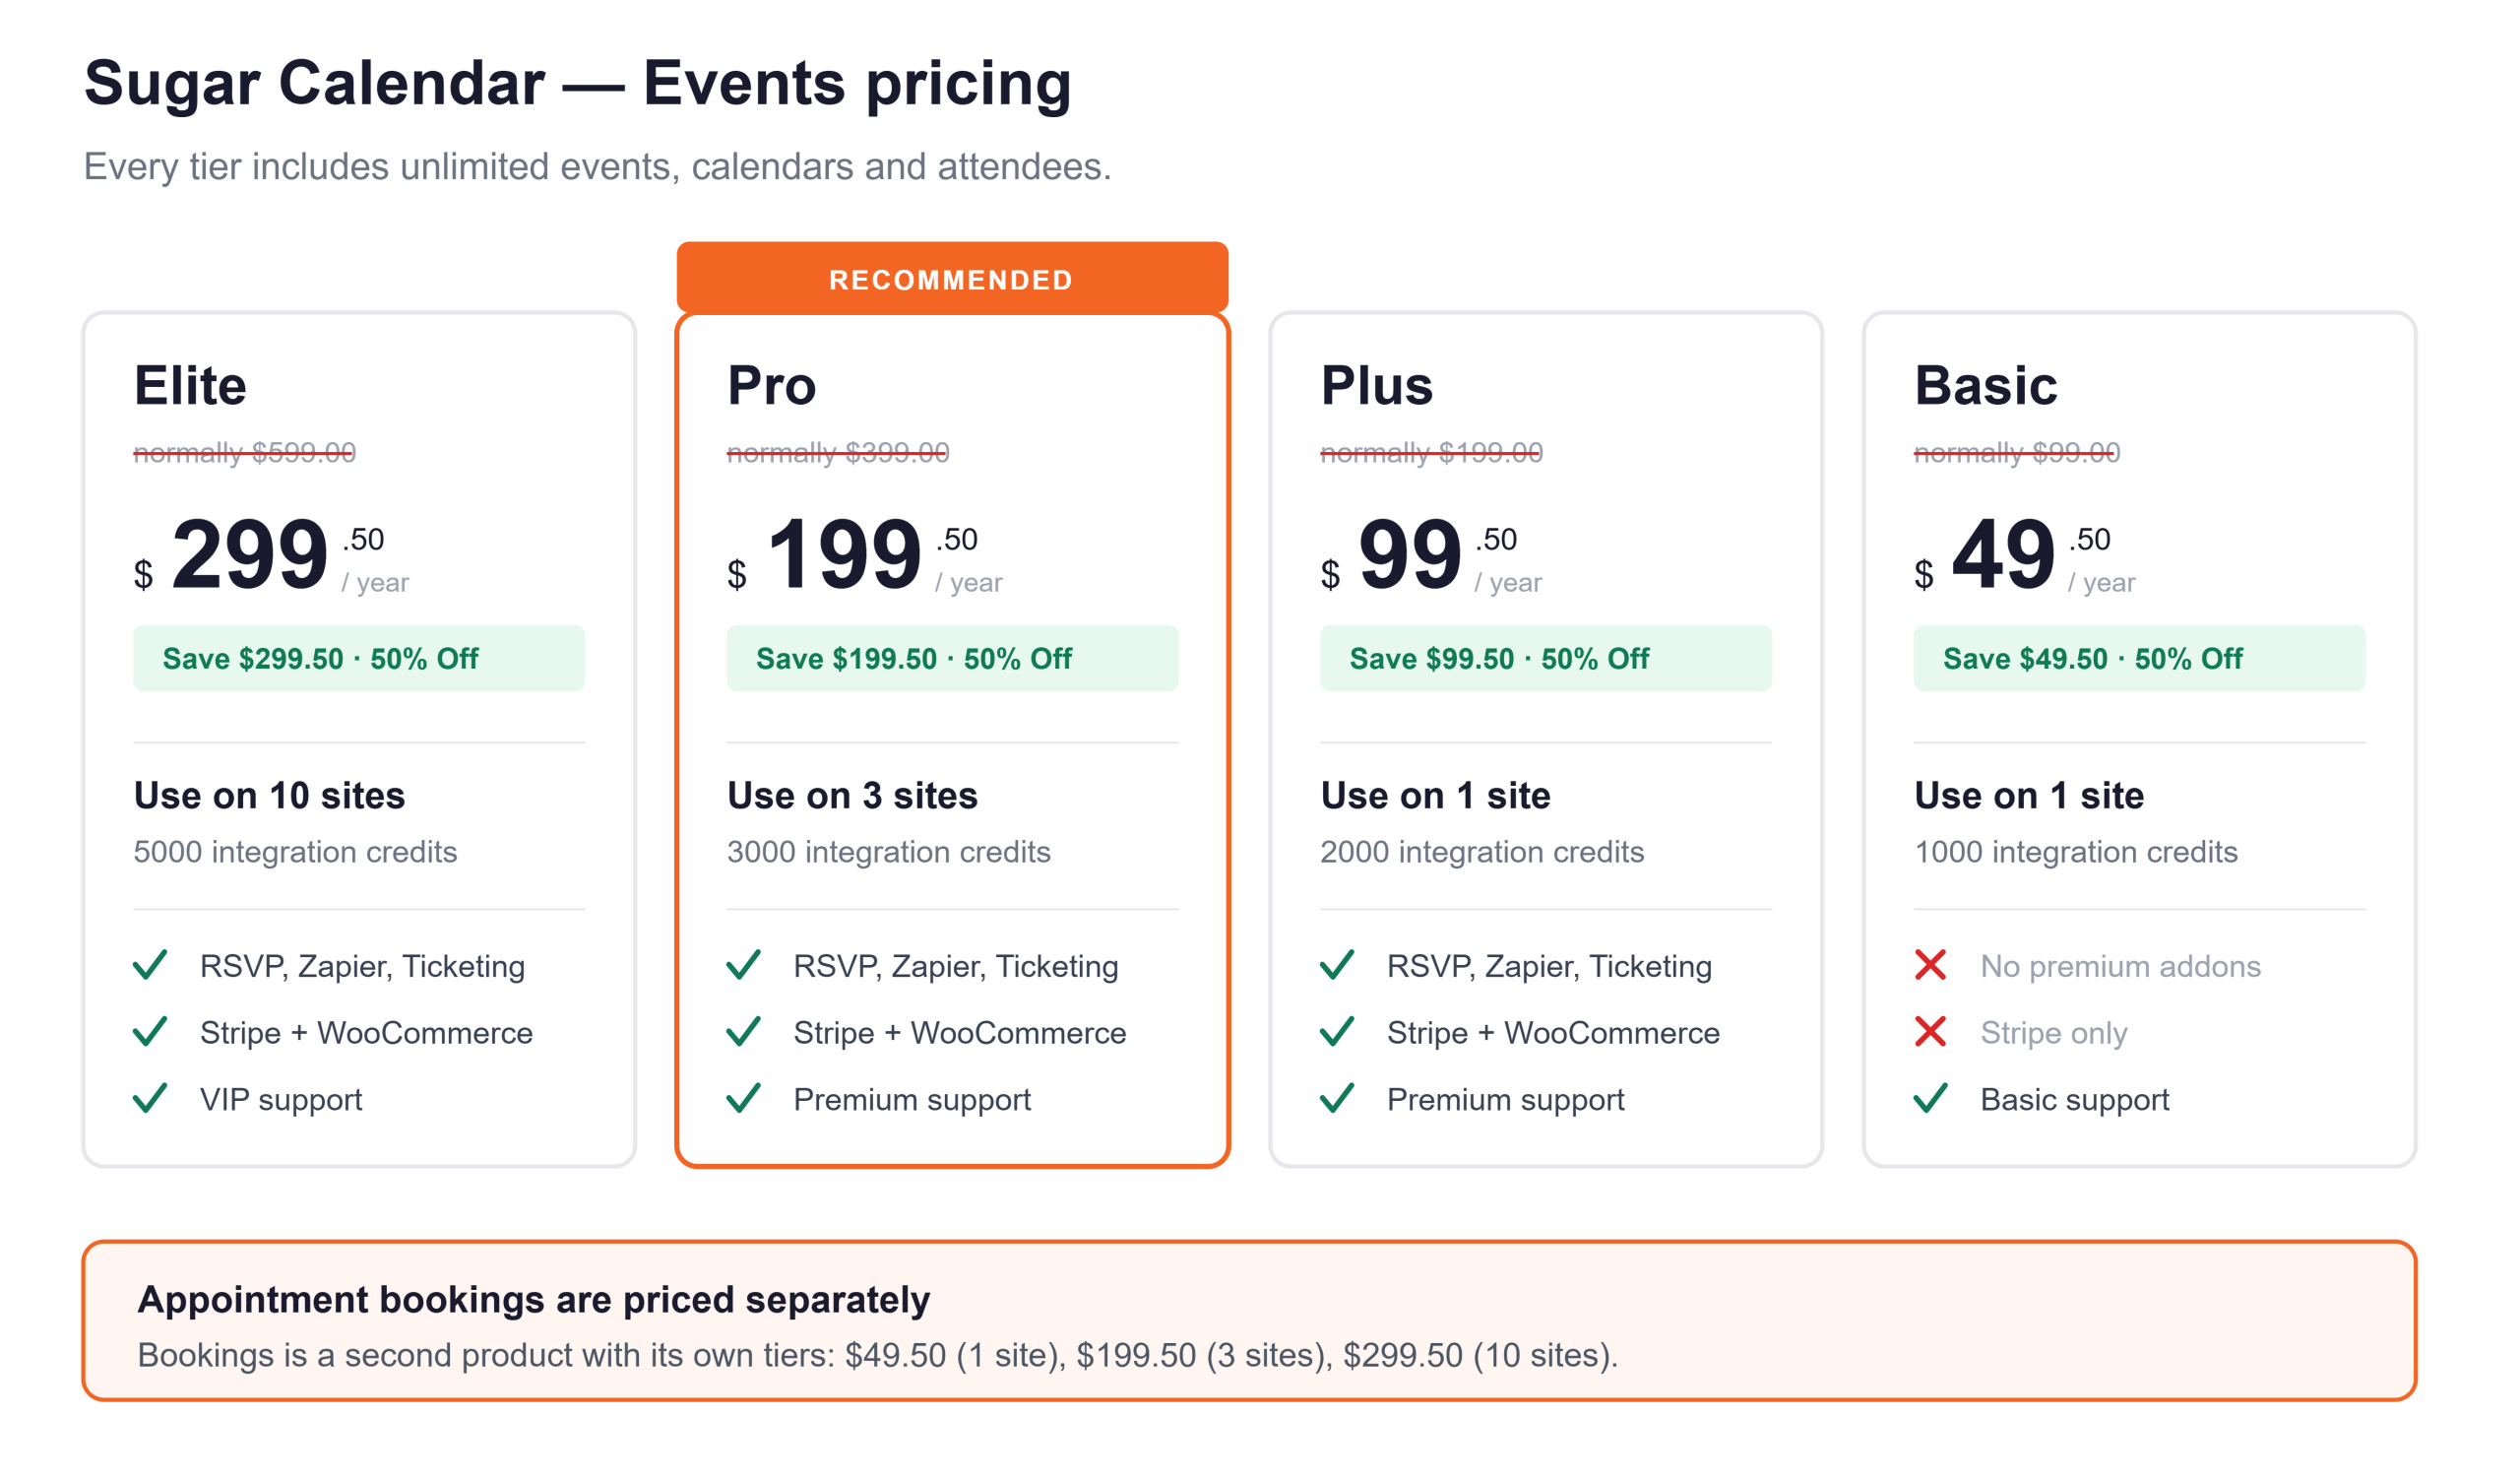2520x1479 pixels.
Task: Click the Plus Stripe + WooCommerce checkmark
Action: [x=1337, y=1031]
